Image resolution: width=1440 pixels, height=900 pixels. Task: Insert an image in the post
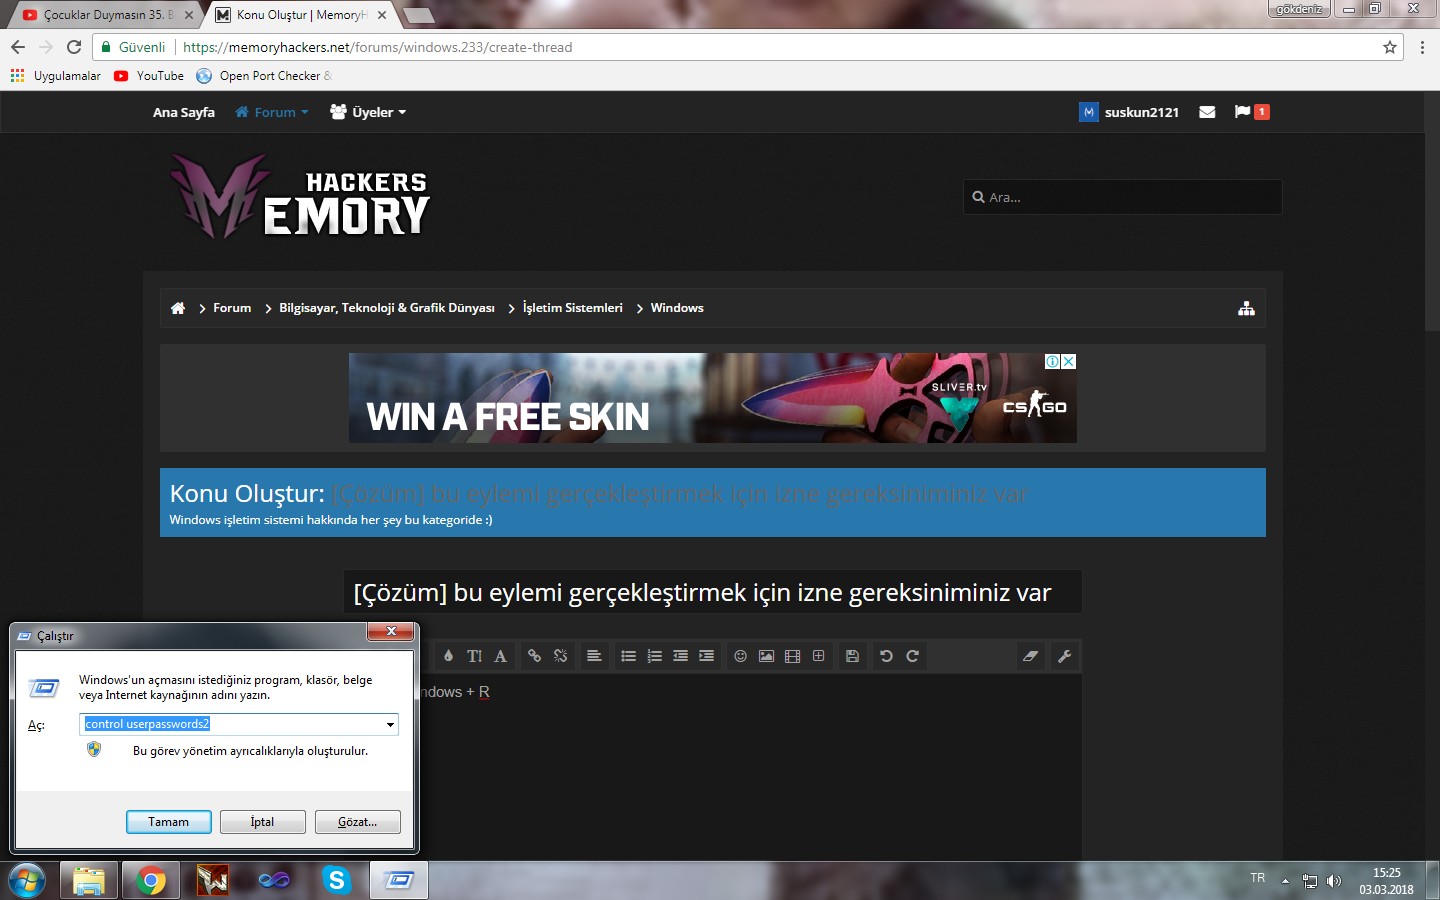click(766, 656)
